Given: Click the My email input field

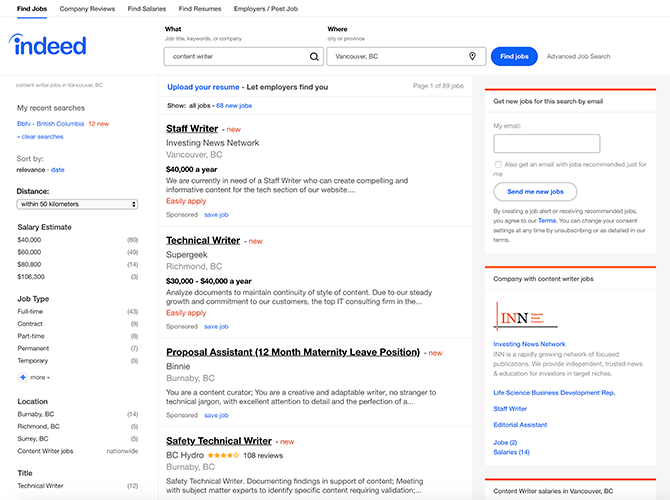Looking at the screenshot, I should point(547,144).
